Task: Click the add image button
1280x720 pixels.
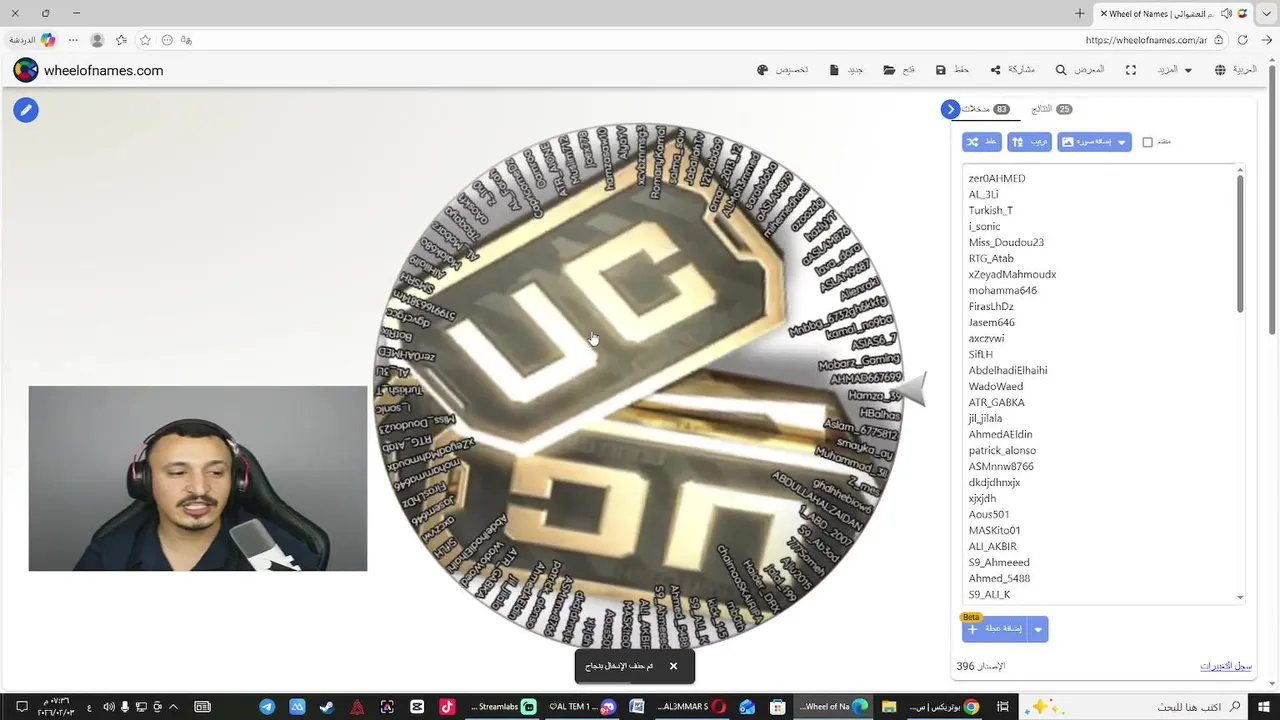Action: (1085, 142)
